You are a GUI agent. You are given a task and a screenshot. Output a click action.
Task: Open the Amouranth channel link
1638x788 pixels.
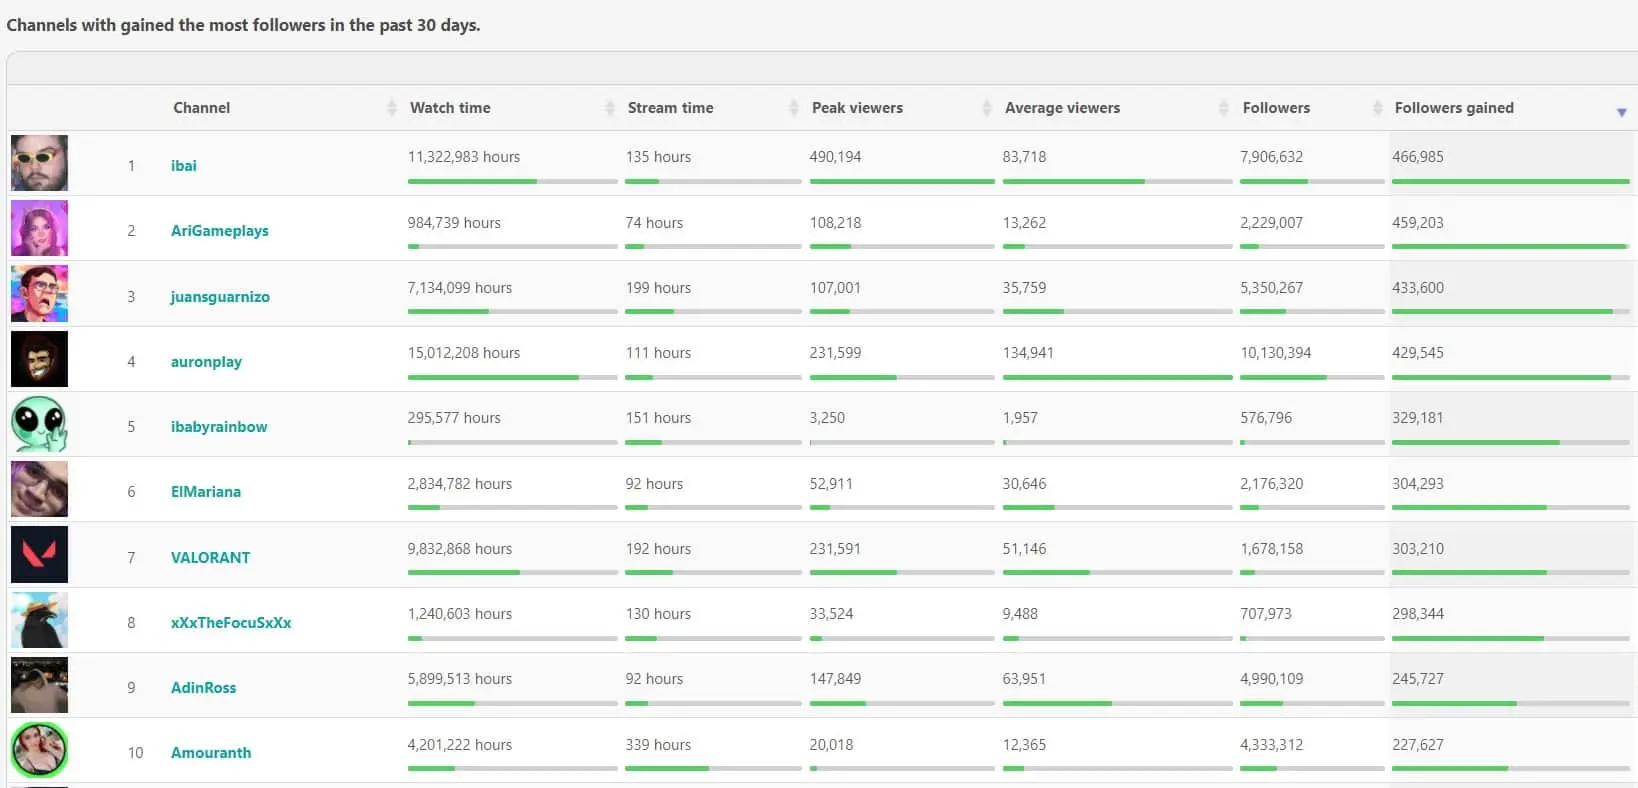click(x=211, y=752)
